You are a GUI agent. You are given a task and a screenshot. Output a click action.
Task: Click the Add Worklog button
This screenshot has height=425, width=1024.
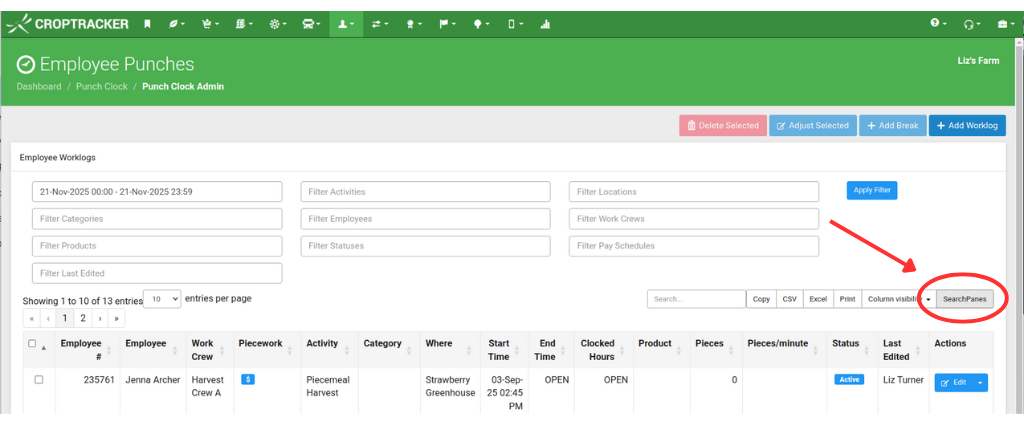coord(967,125)
